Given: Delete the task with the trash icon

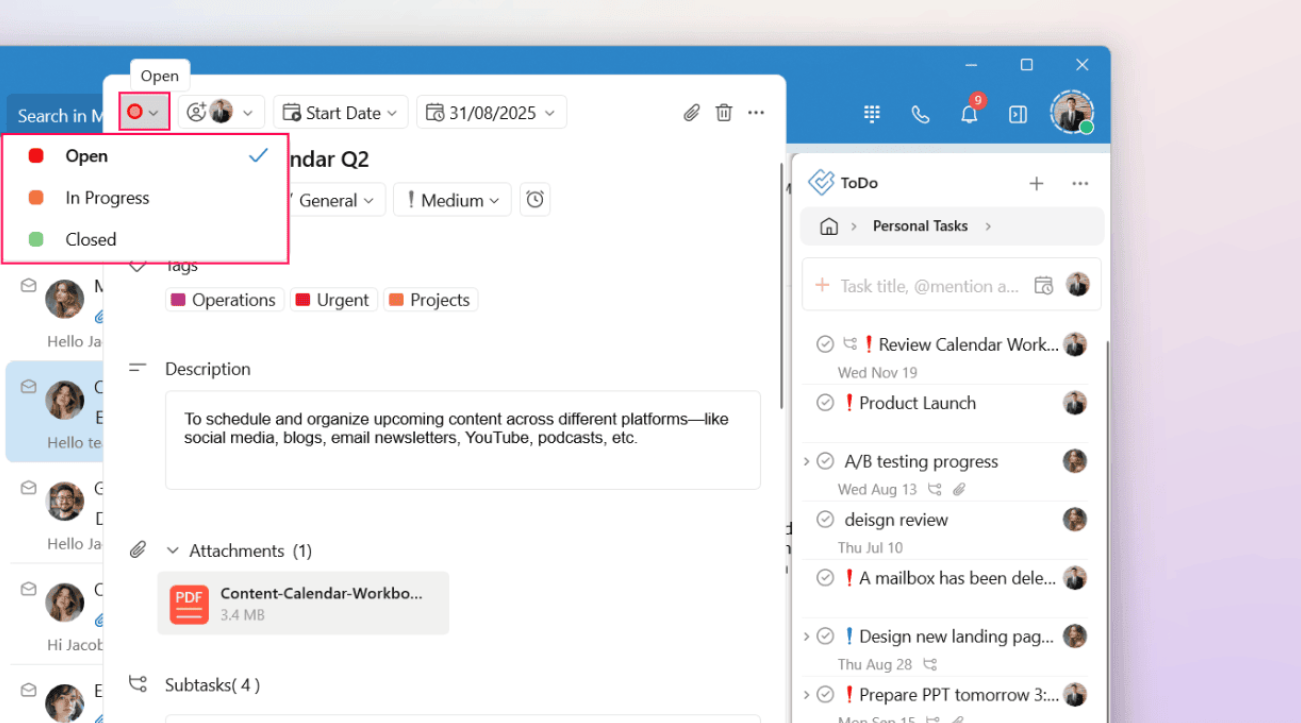Looking at the screenshot, I should (x=724, y=113).
